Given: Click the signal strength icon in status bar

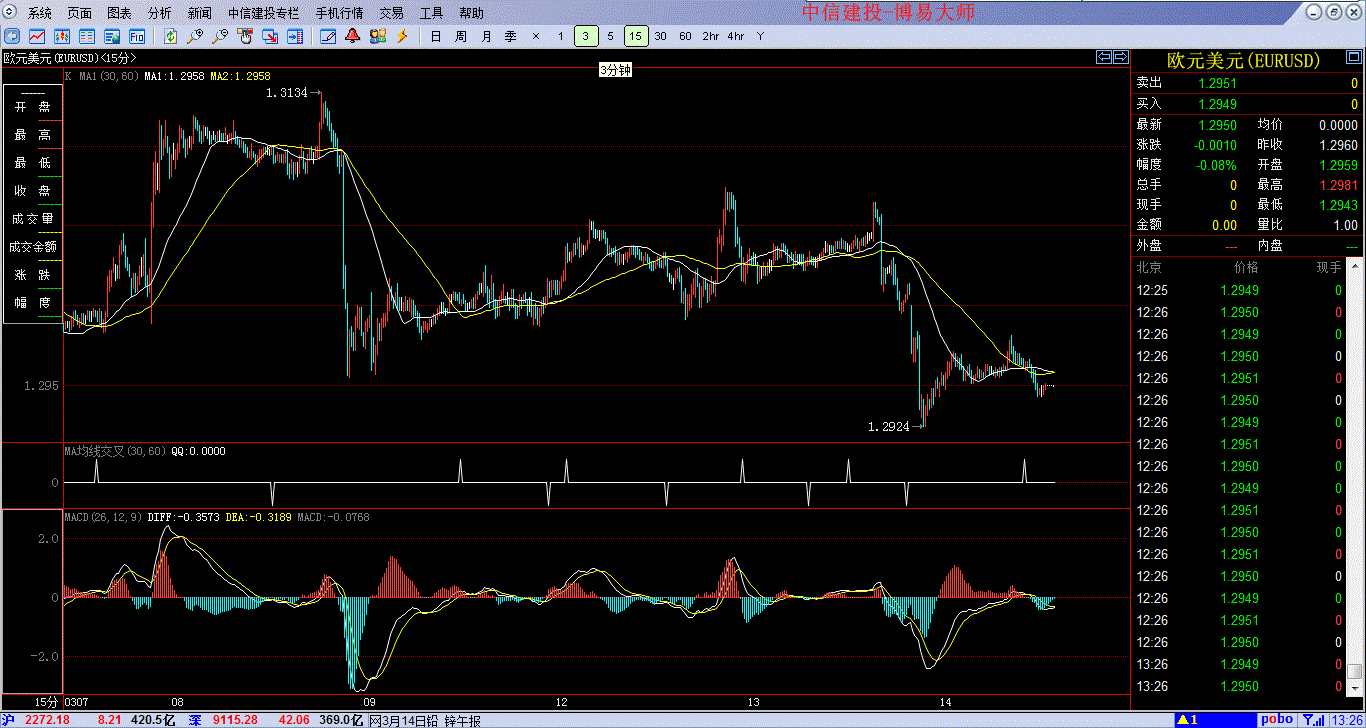Looking at the screenshot, I should pyautogui.click(x=1311, y=719).
